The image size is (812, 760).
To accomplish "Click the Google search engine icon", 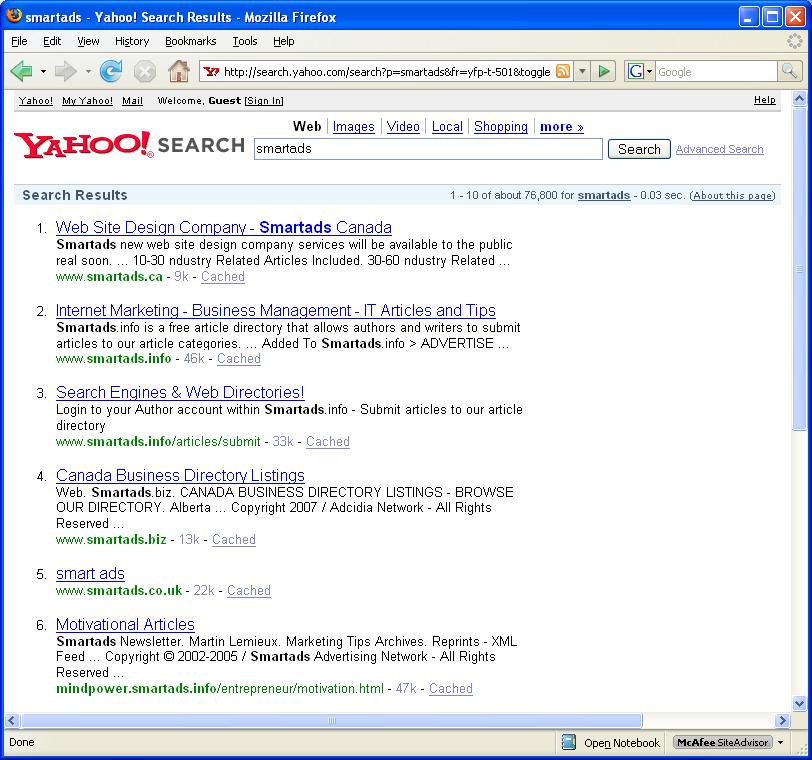I will click(x=635, y=71).
